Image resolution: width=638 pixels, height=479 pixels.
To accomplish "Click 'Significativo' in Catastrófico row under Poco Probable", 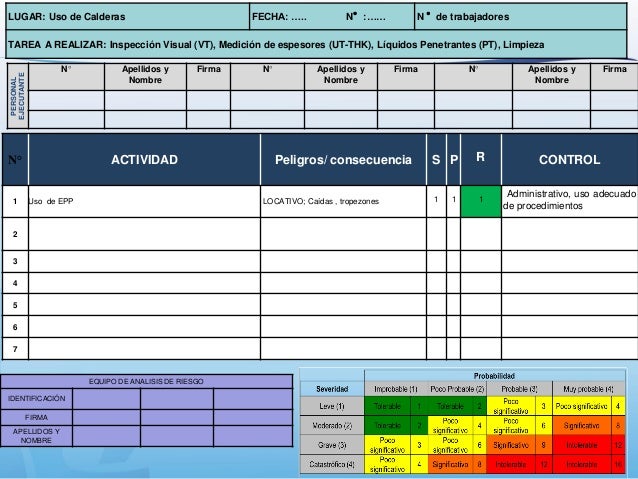I will coord(450,464).
